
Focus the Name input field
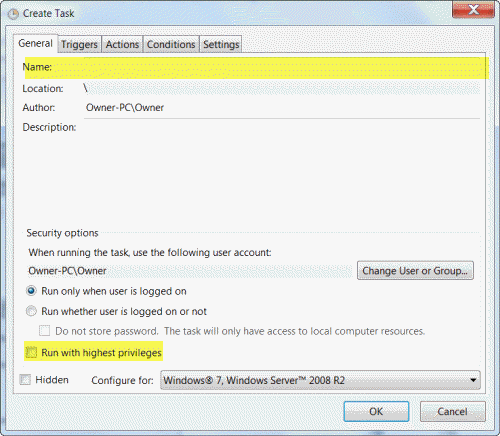tap(282, 68)
